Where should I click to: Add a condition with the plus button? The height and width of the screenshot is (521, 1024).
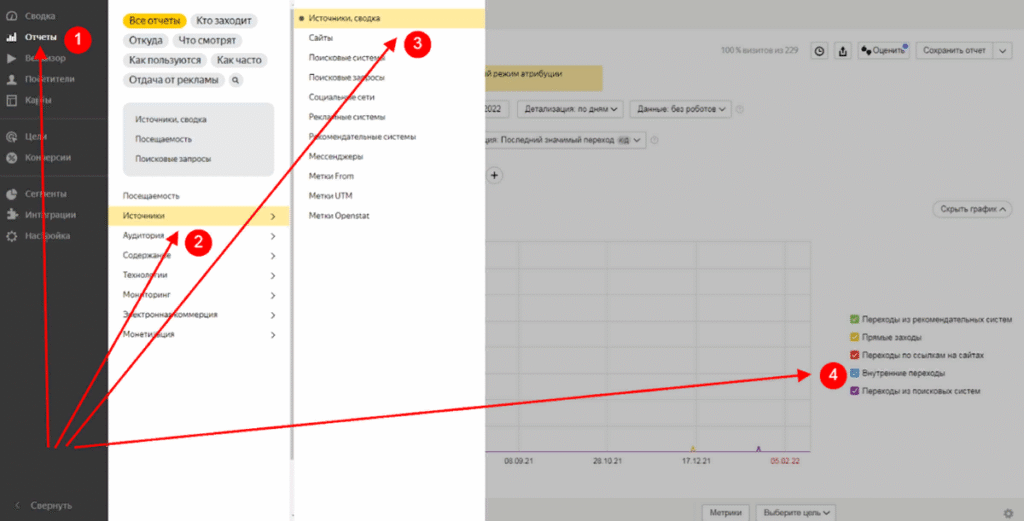(494, 175)
